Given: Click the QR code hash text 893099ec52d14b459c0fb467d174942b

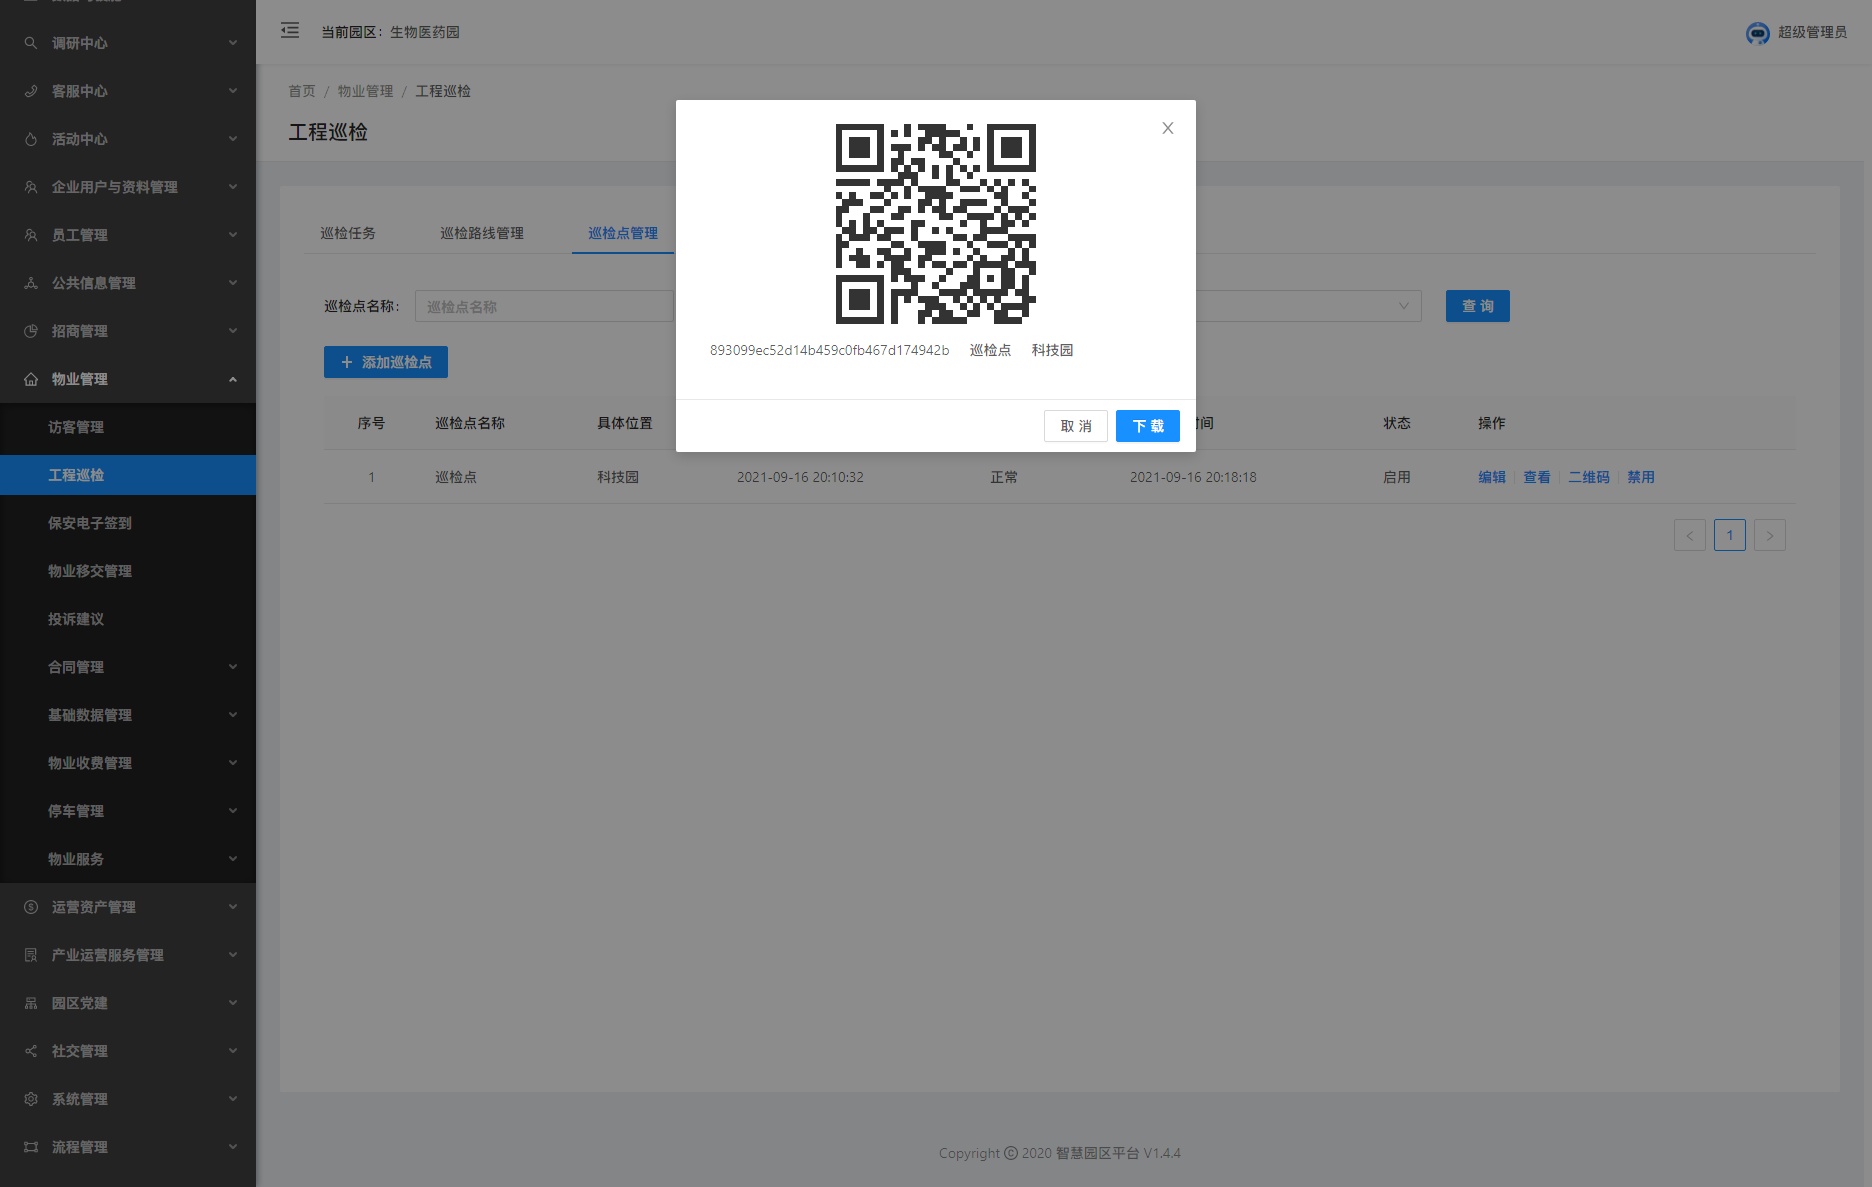Looking at the screenshot, I should (x=829, y=350).
